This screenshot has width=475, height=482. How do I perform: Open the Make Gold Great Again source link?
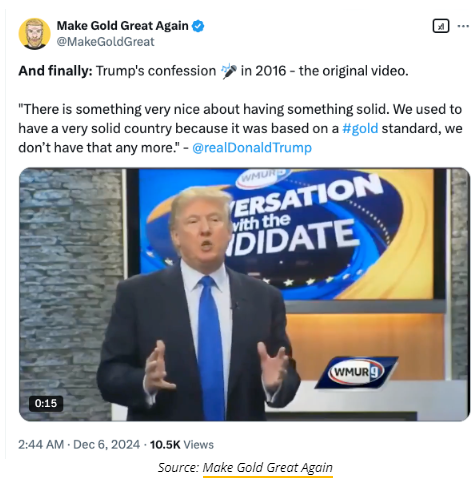tap(267, 468)
